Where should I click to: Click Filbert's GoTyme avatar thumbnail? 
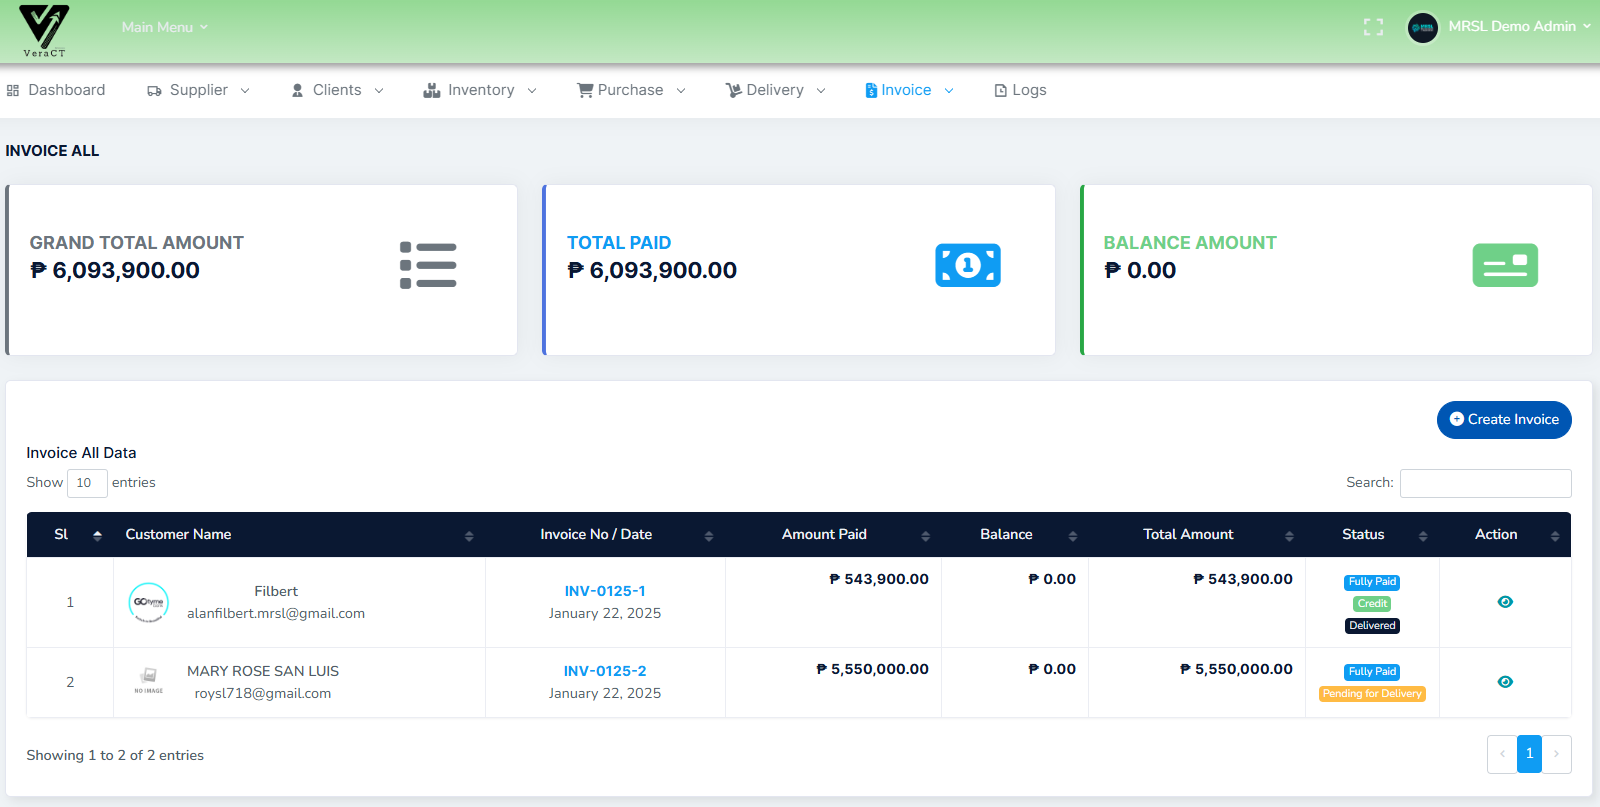point(149,602)
